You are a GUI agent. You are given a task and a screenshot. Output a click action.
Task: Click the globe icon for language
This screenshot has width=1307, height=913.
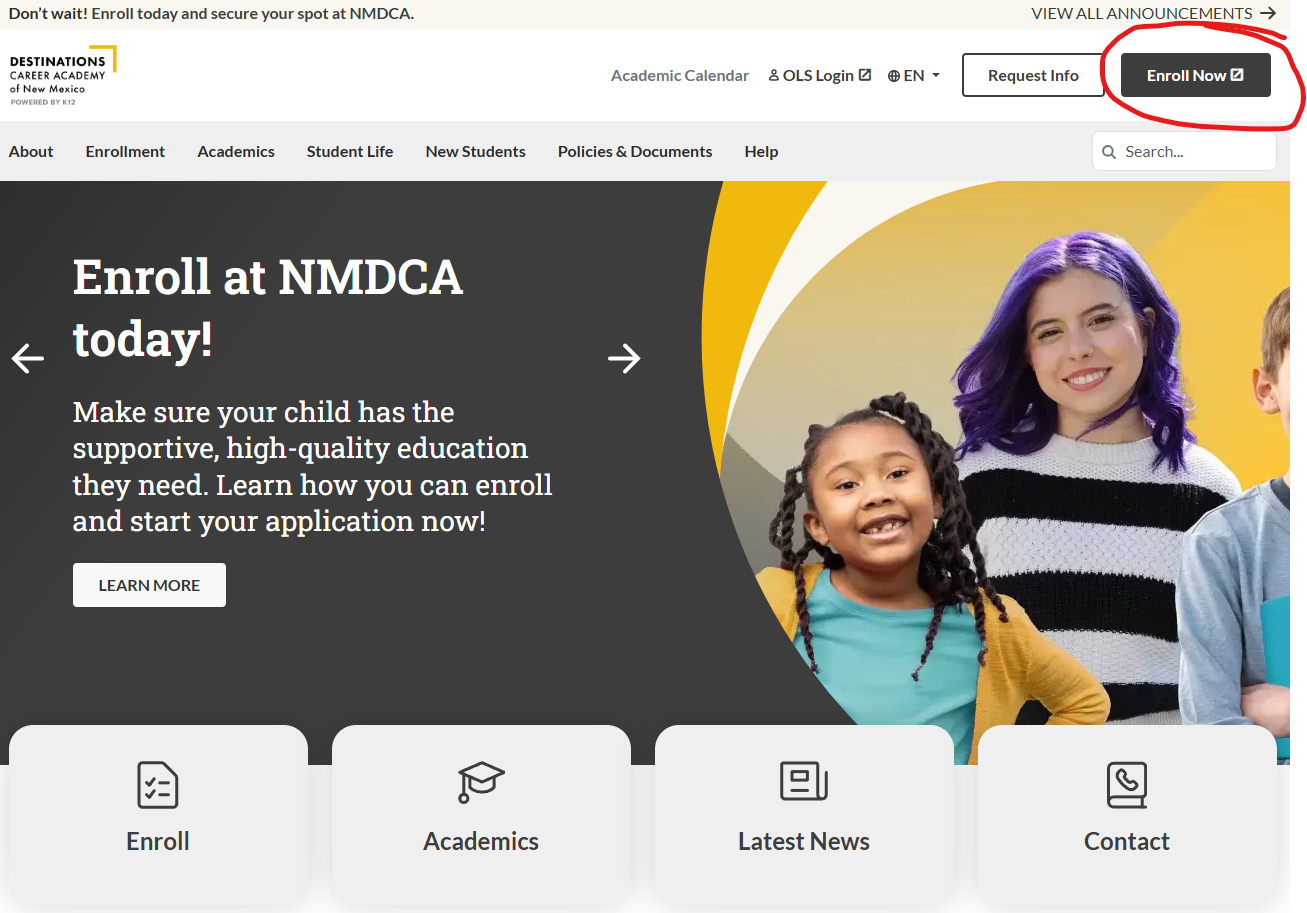tap(894, 76)
